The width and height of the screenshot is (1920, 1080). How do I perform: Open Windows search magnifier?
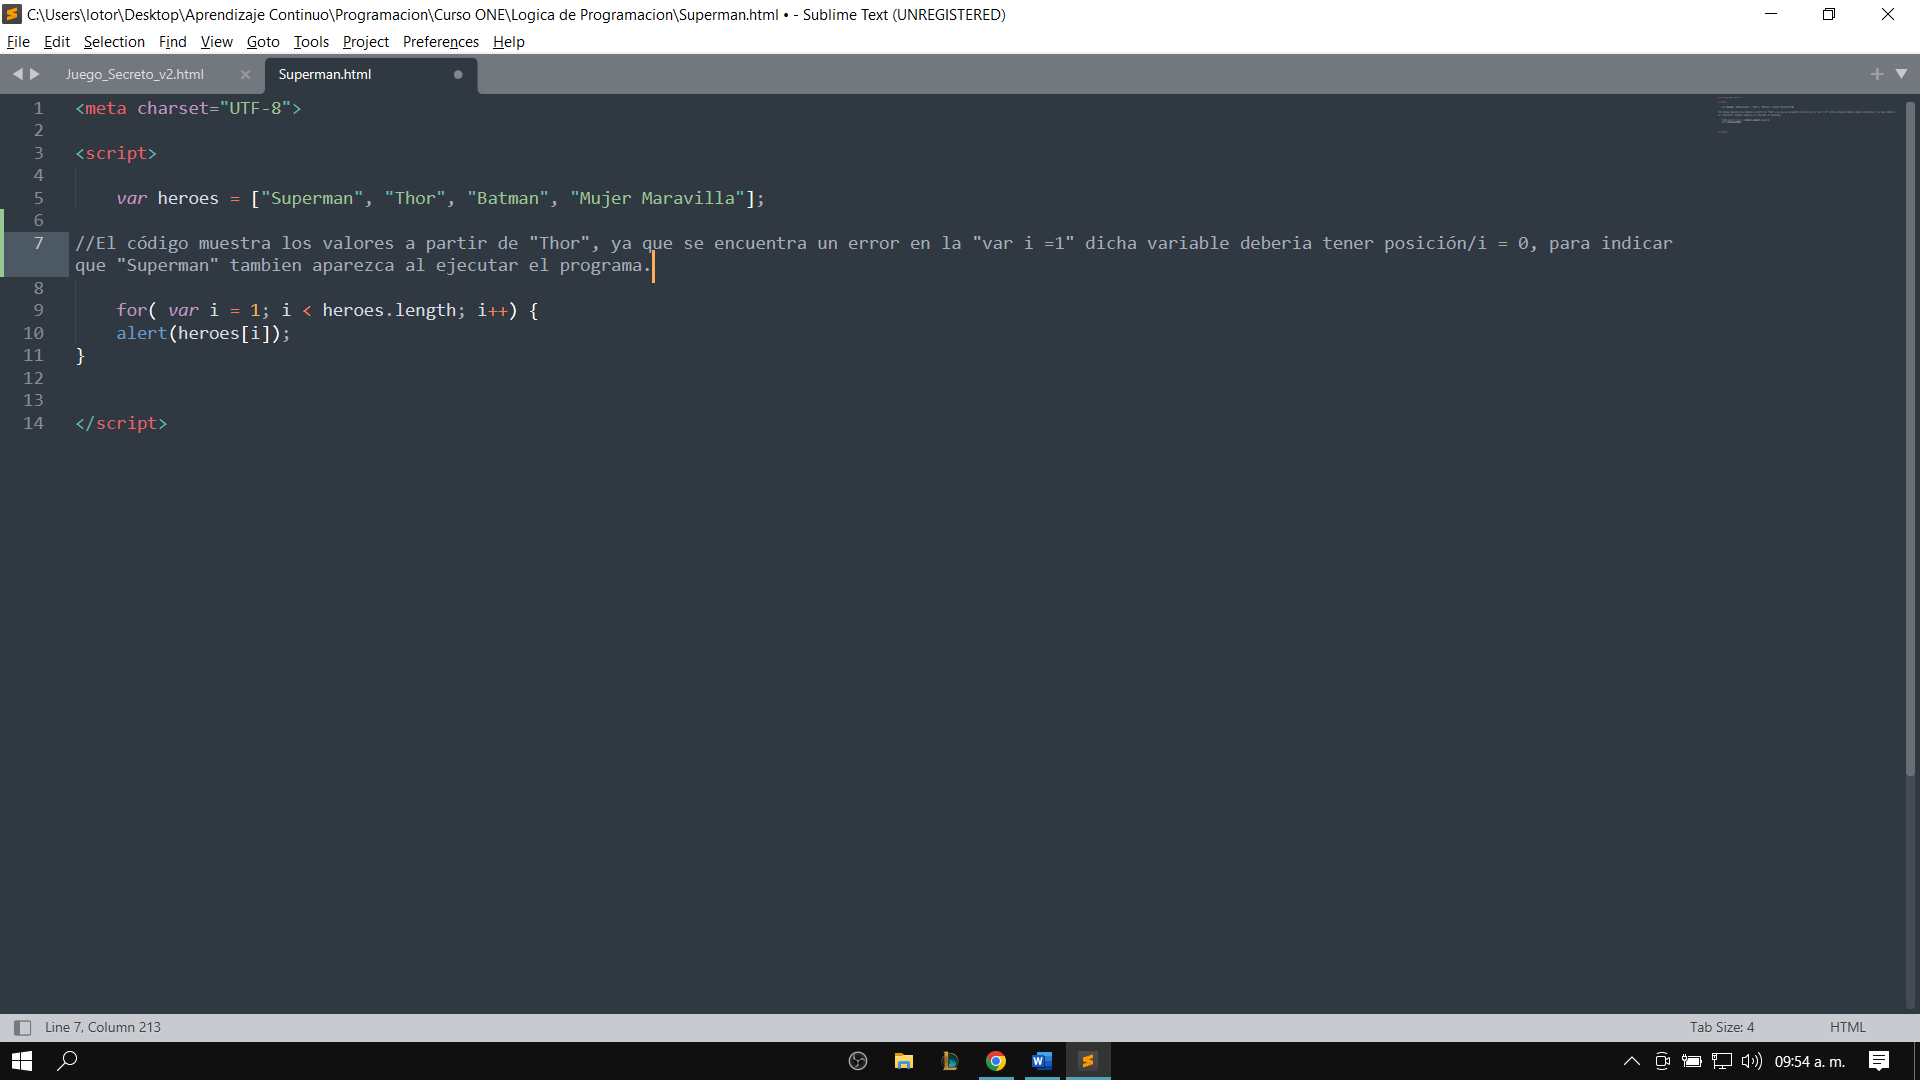pyautogui.click(x=67, y=1061)
